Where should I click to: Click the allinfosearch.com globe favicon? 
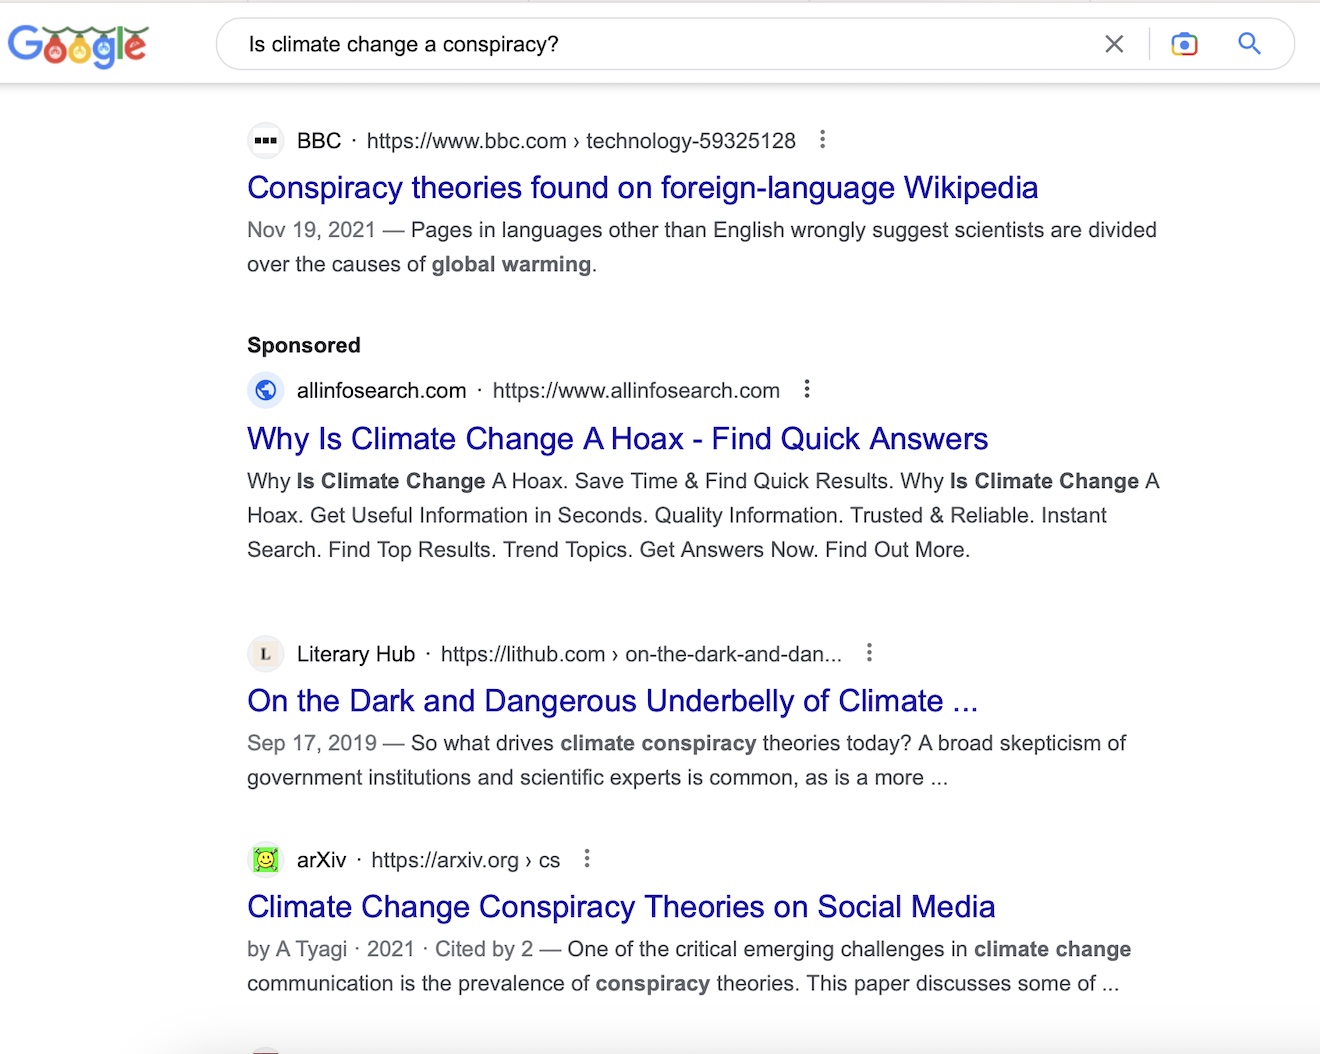coord(266,390)
